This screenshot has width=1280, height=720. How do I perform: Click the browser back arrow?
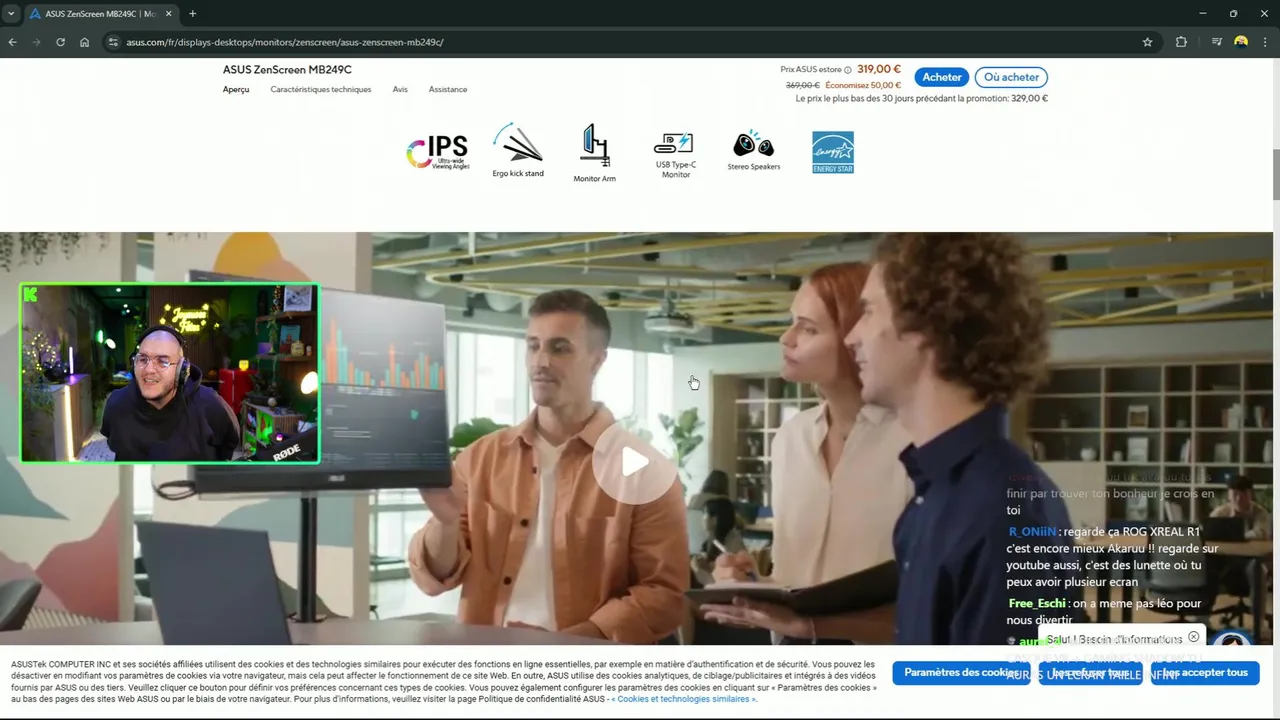12,42
